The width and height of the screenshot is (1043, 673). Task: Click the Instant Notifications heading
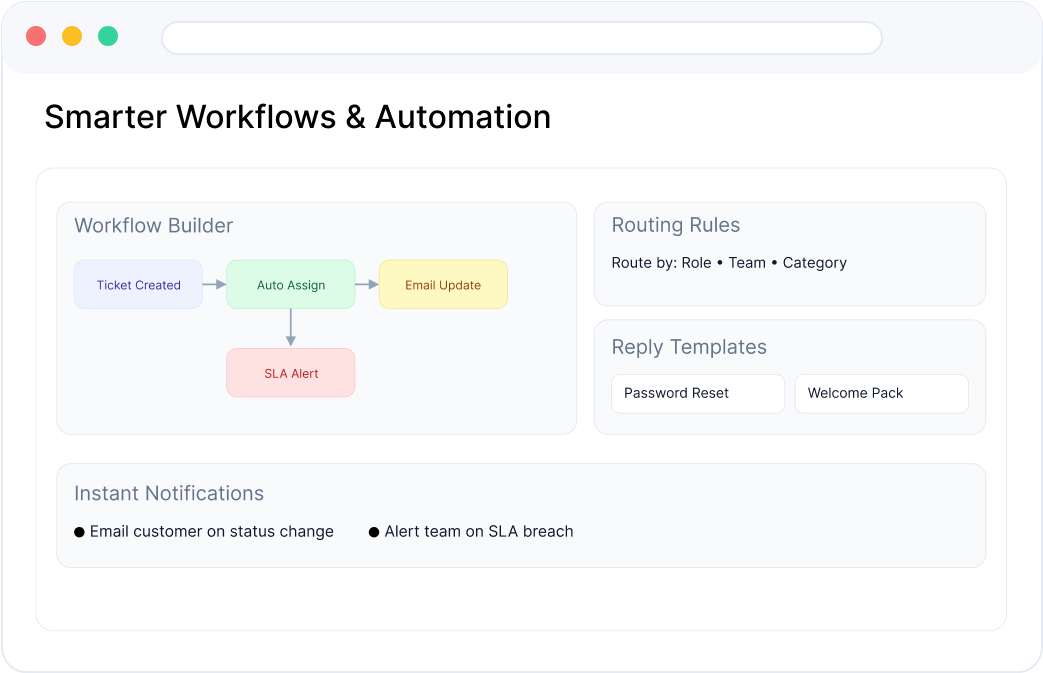[x=169, y=493]
